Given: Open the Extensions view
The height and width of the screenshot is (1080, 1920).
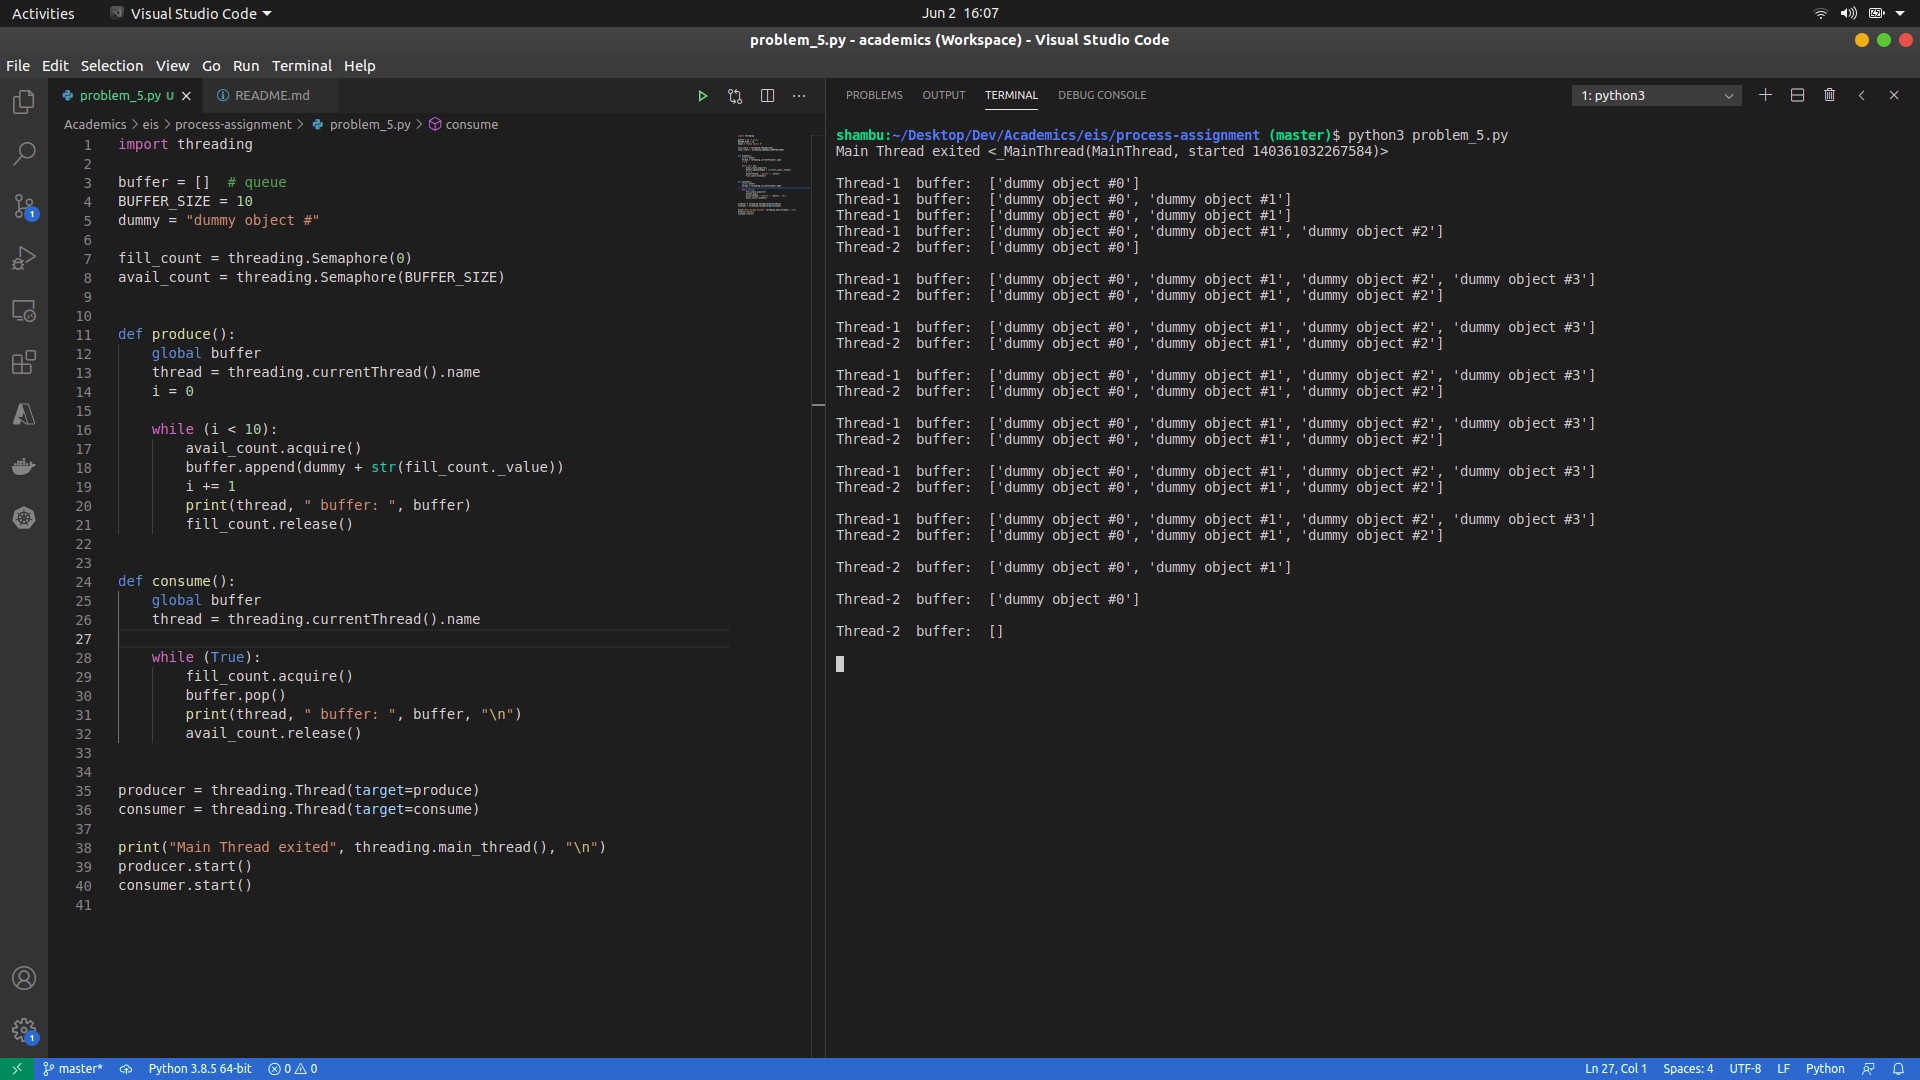Looking at the screenshot, I should (24, 362).
